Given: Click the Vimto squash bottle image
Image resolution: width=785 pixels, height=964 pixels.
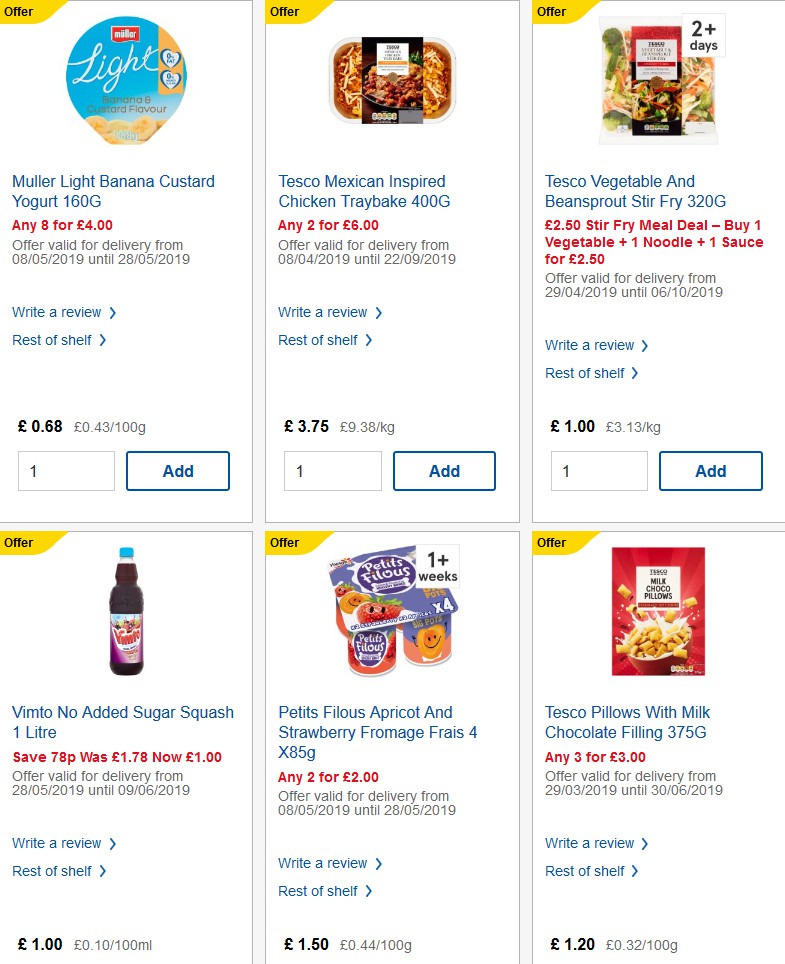Looking at the screenshot, I should coord(124,614).
